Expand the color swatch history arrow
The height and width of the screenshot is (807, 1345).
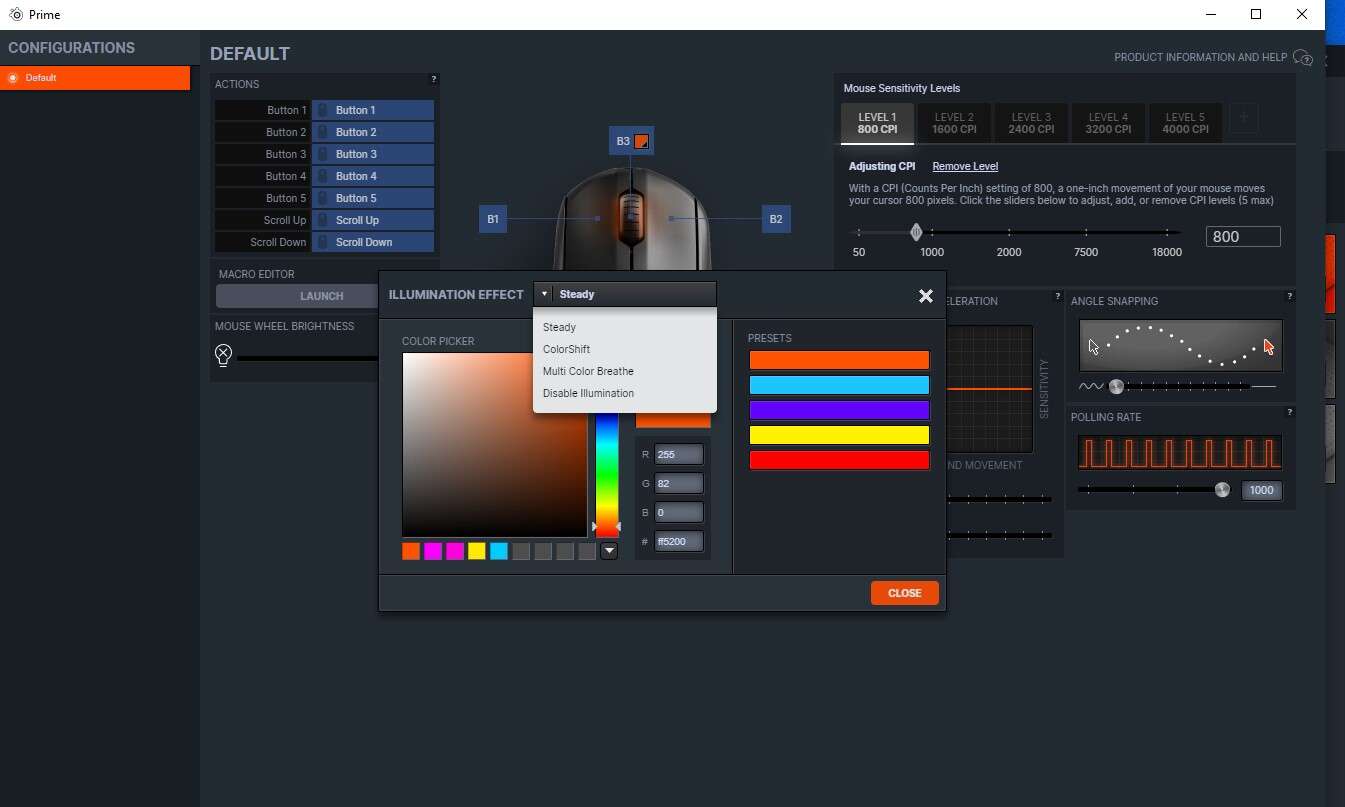[x=609, y=551]
